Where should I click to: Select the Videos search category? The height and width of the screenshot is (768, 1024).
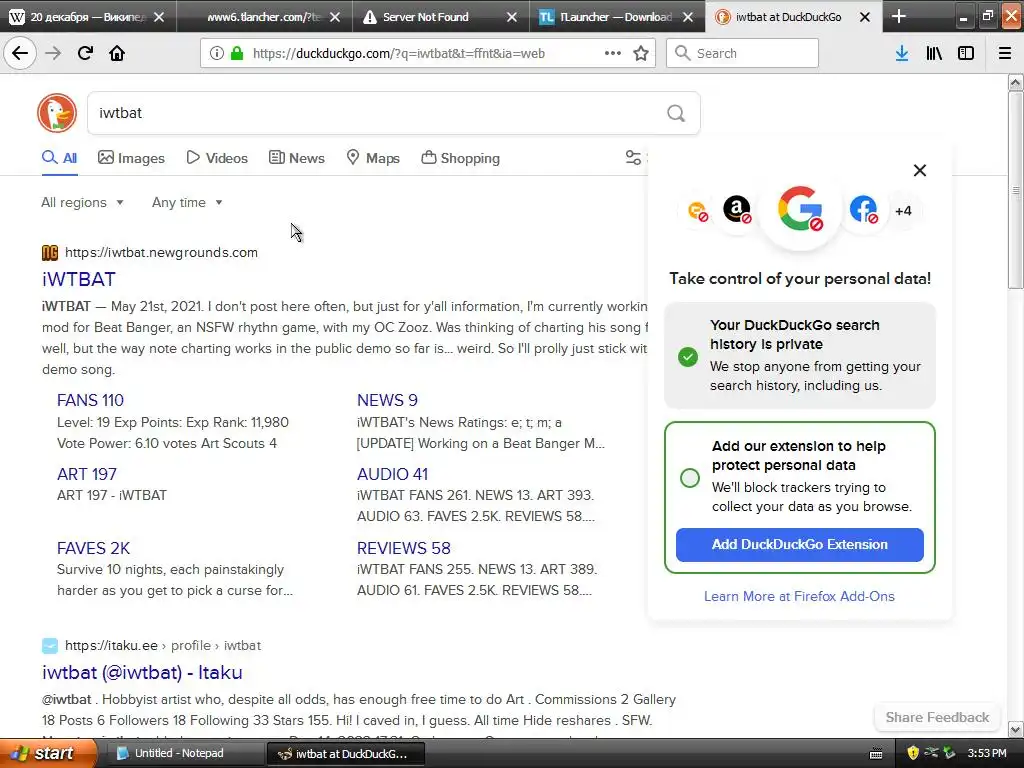click(x=217, y=158)
